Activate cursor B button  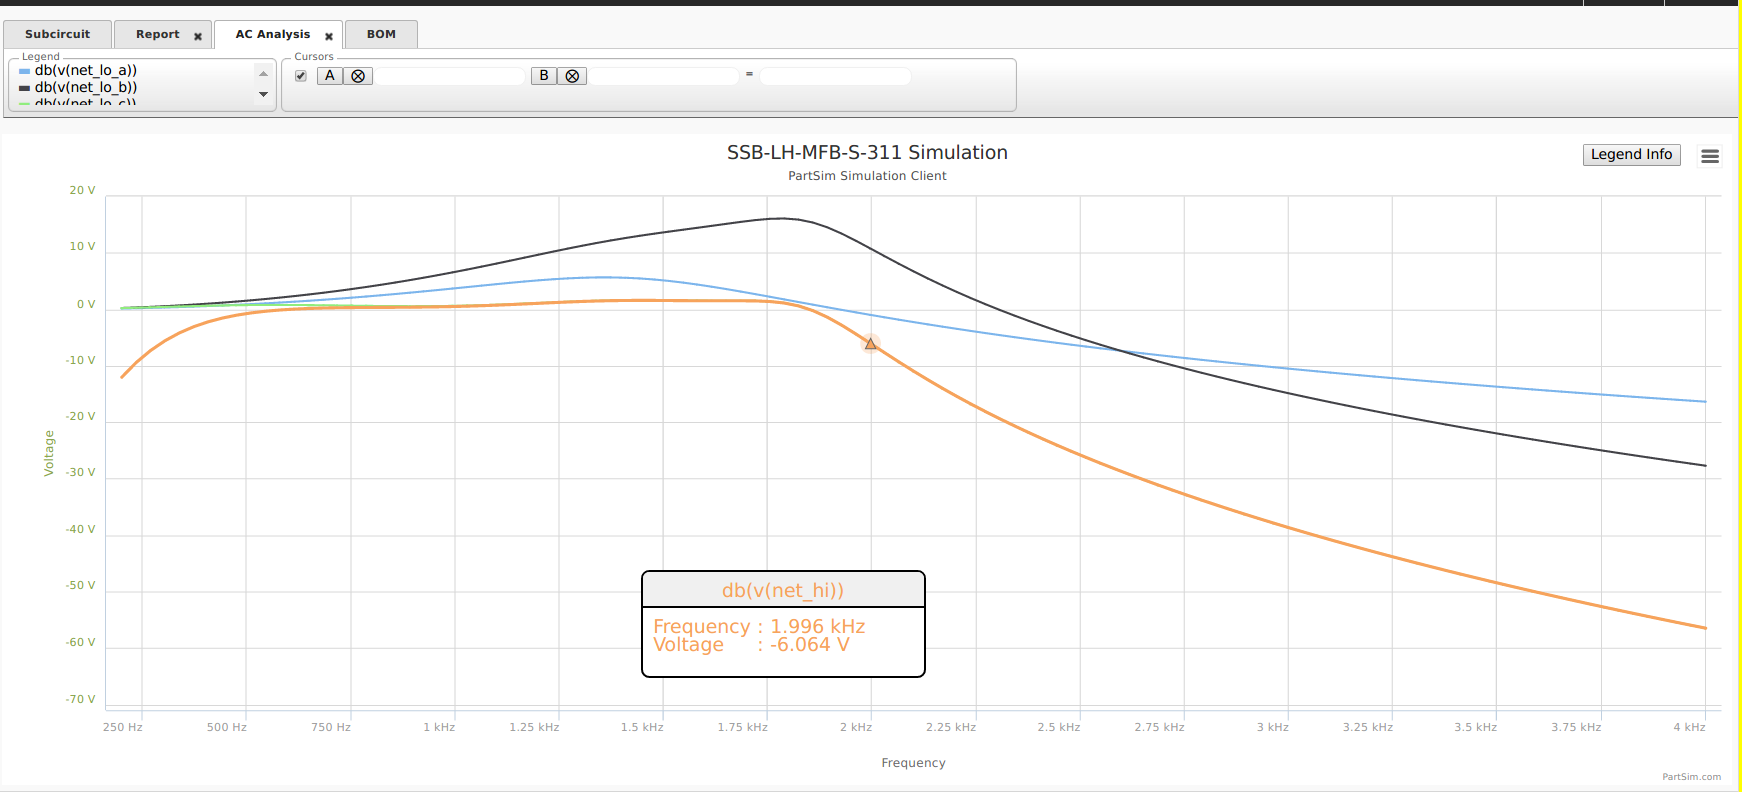(x=544, y=76)
